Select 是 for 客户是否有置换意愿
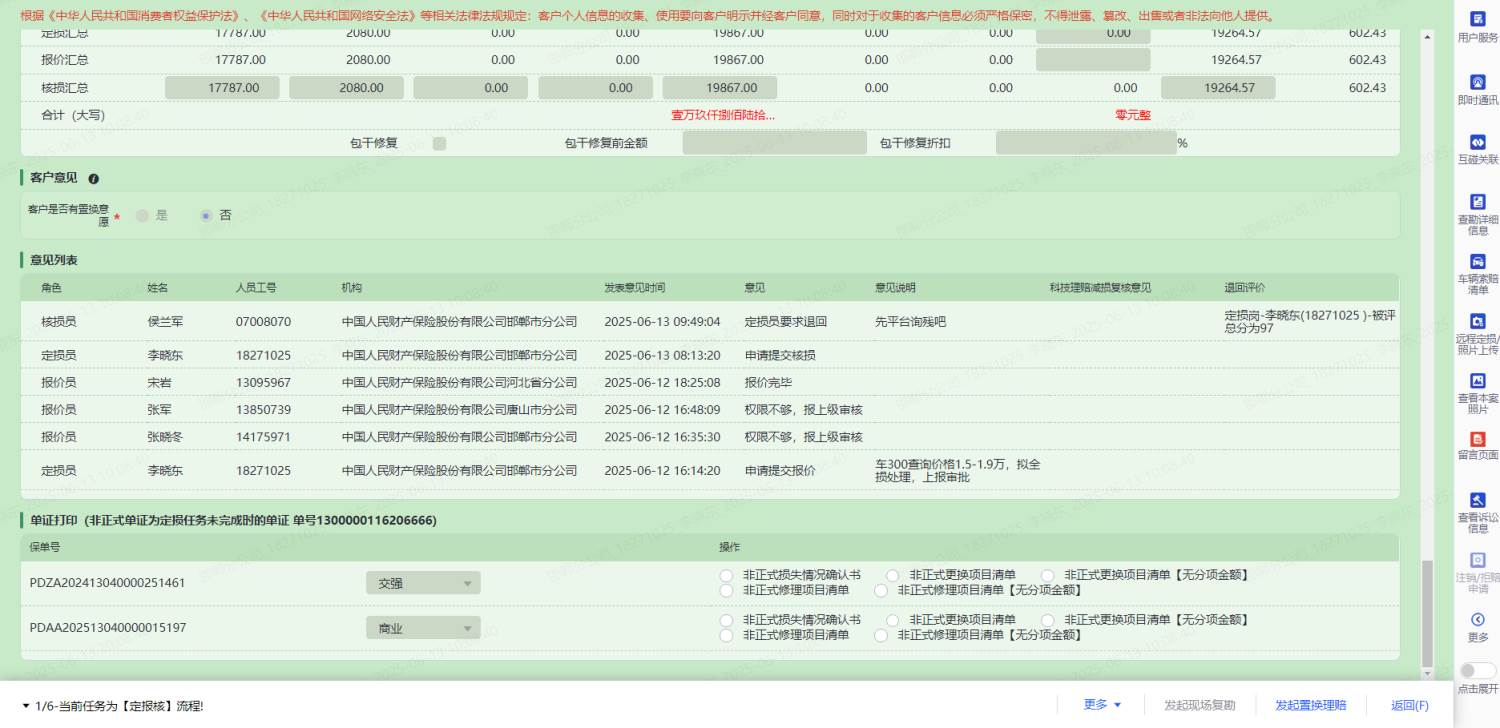Viewport: 1500px width, 728px height. tap(143, 215)
